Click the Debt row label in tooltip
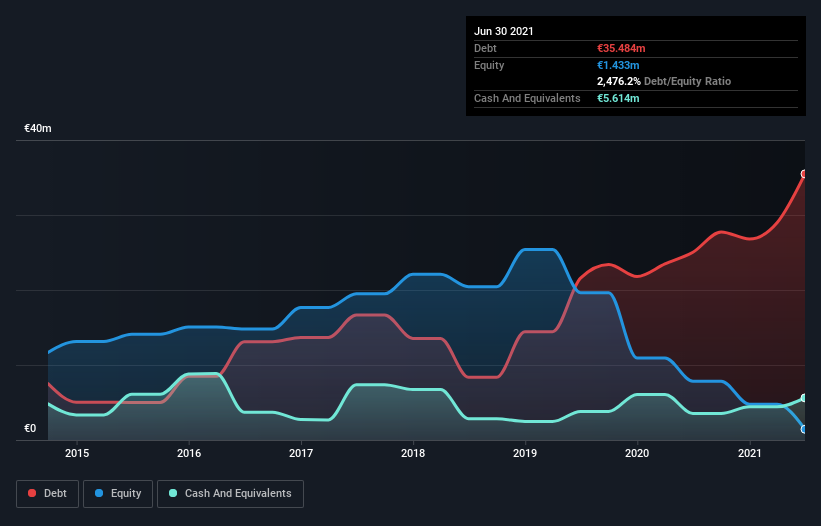Screen dimensions: 821x526 (485, 48)
